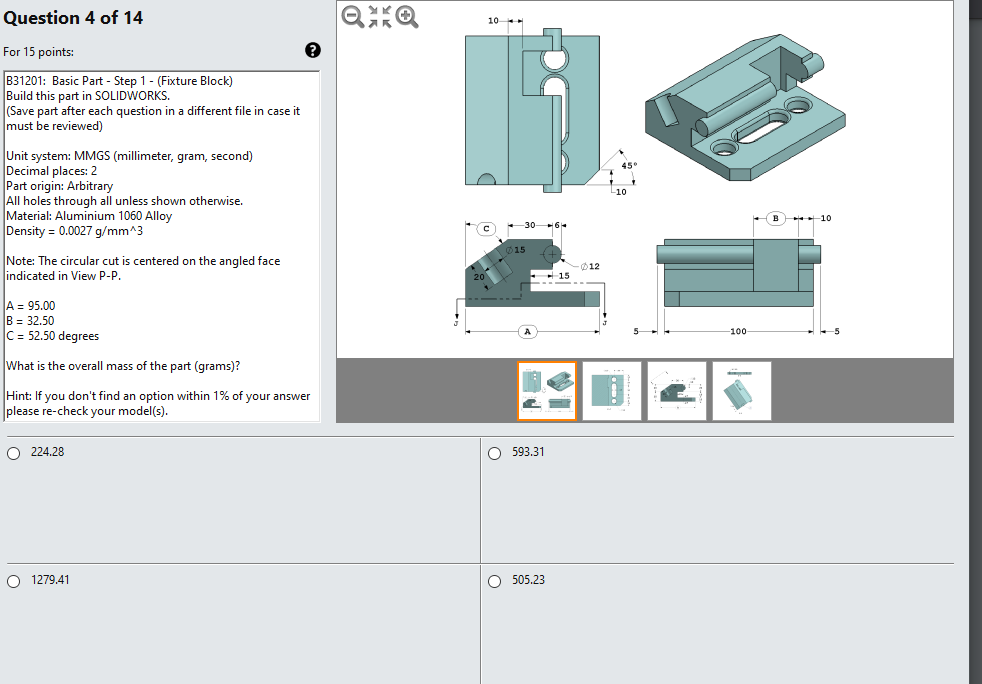This screenshot has width=982, height=684.
Task: Select the answer option 505.23
Action: tap(495, 581)
